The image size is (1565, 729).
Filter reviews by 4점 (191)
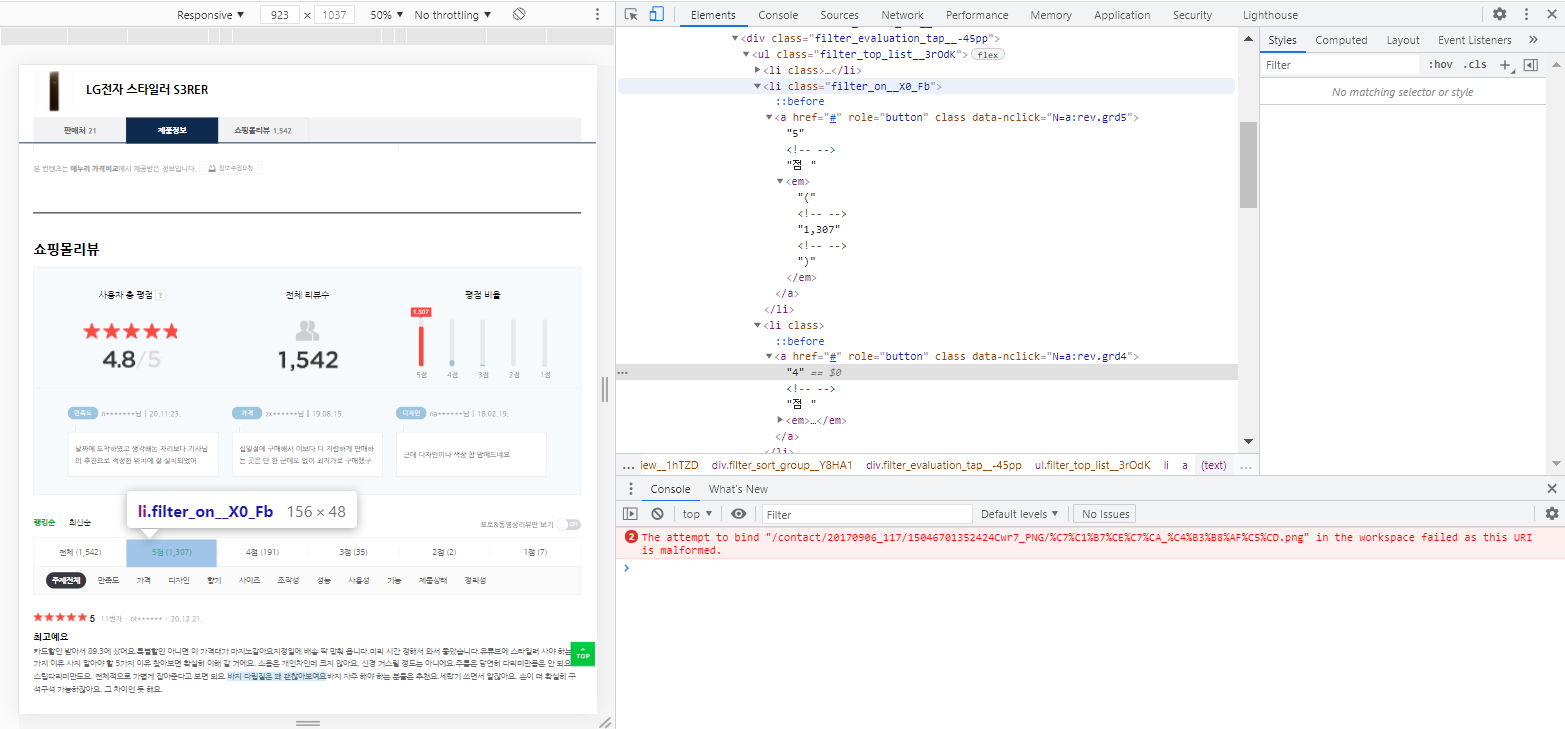262,552
